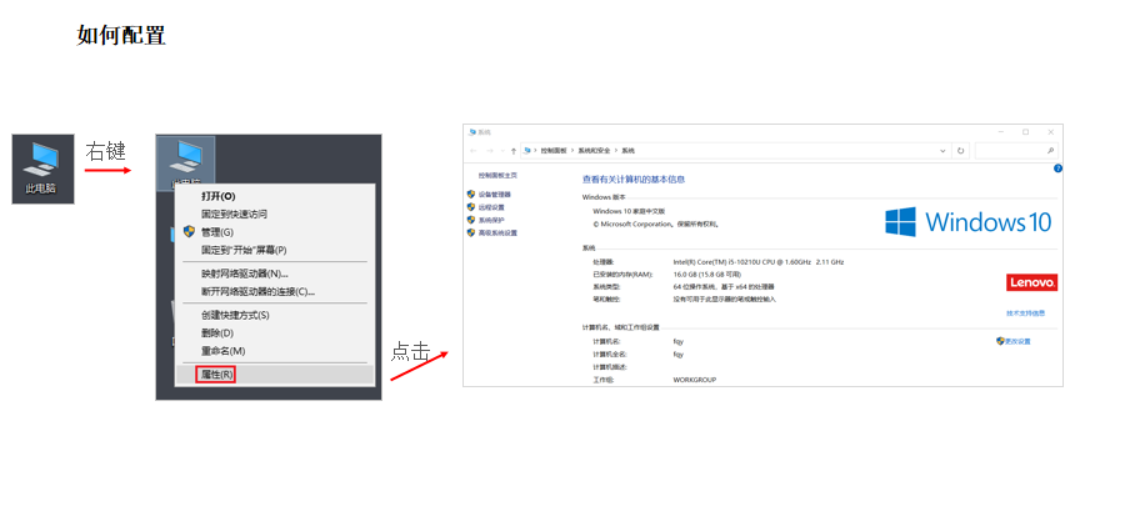Viewport: 1139px width, 514px height.
Task: Select 映射网络驱动器(N)... menu entry
Action: point(275,274)
